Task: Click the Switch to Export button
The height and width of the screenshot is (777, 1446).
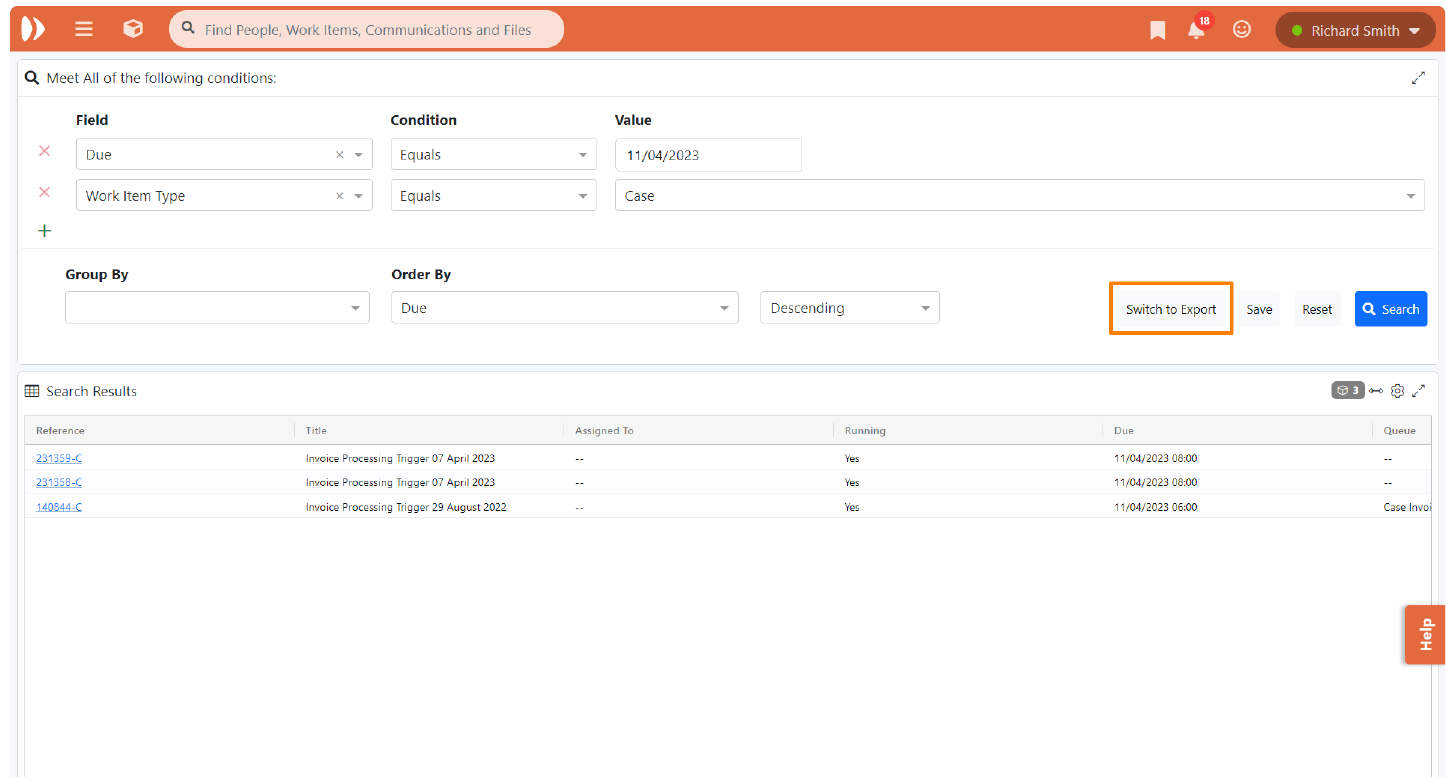Action: click(x=1171, y=309)
